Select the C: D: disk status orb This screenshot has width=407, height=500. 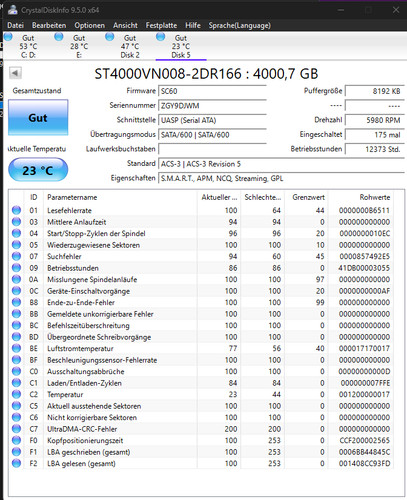click(8, 36)
